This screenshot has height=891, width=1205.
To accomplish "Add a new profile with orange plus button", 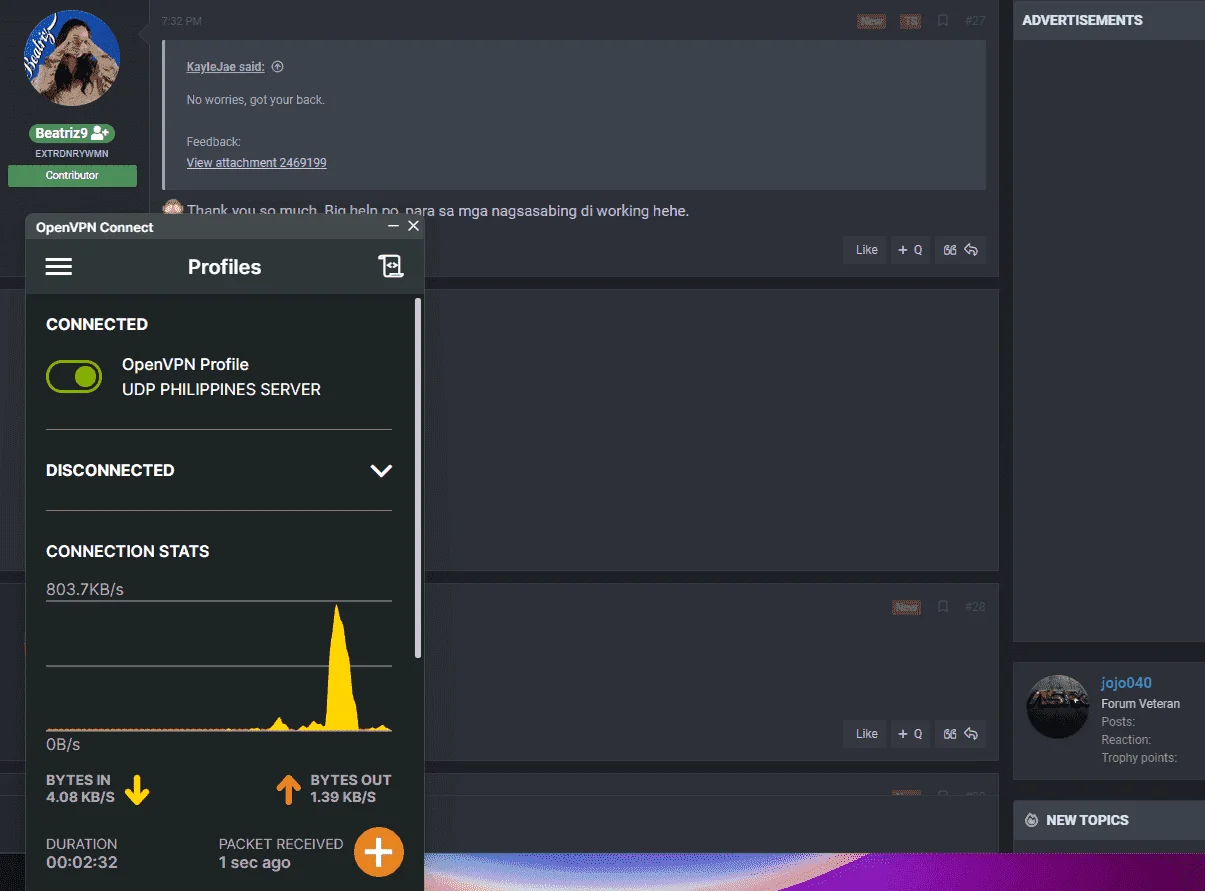I will tap(378, 852).
